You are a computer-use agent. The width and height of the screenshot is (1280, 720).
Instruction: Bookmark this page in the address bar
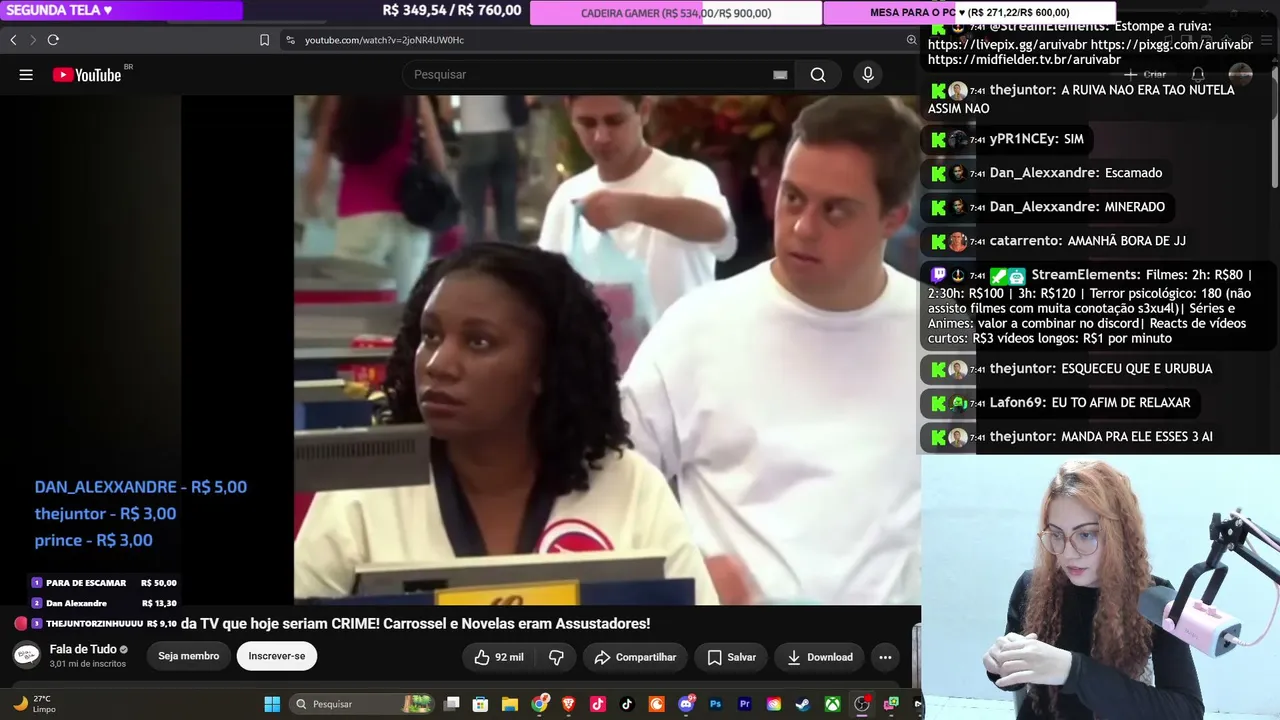click(x=264, y=40)
